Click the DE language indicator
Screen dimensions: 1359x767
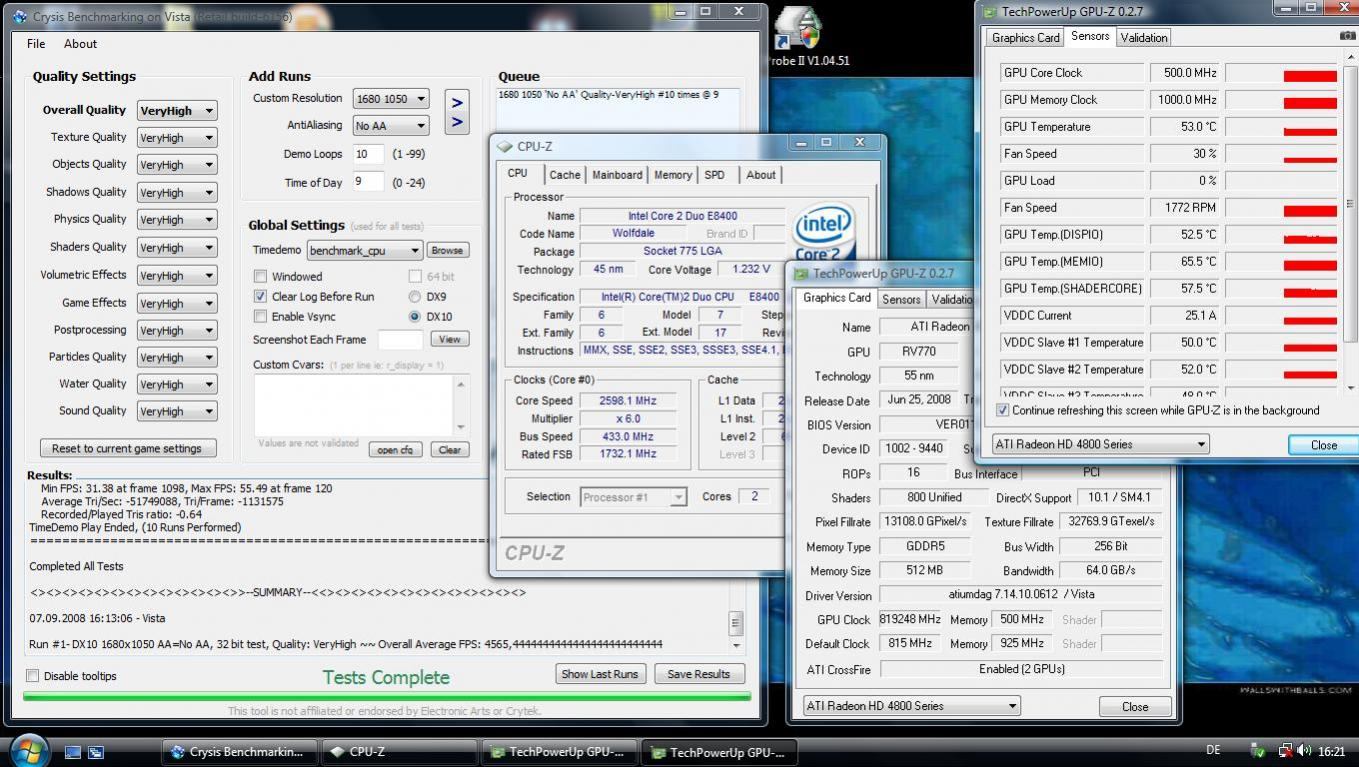(1214, 750)
